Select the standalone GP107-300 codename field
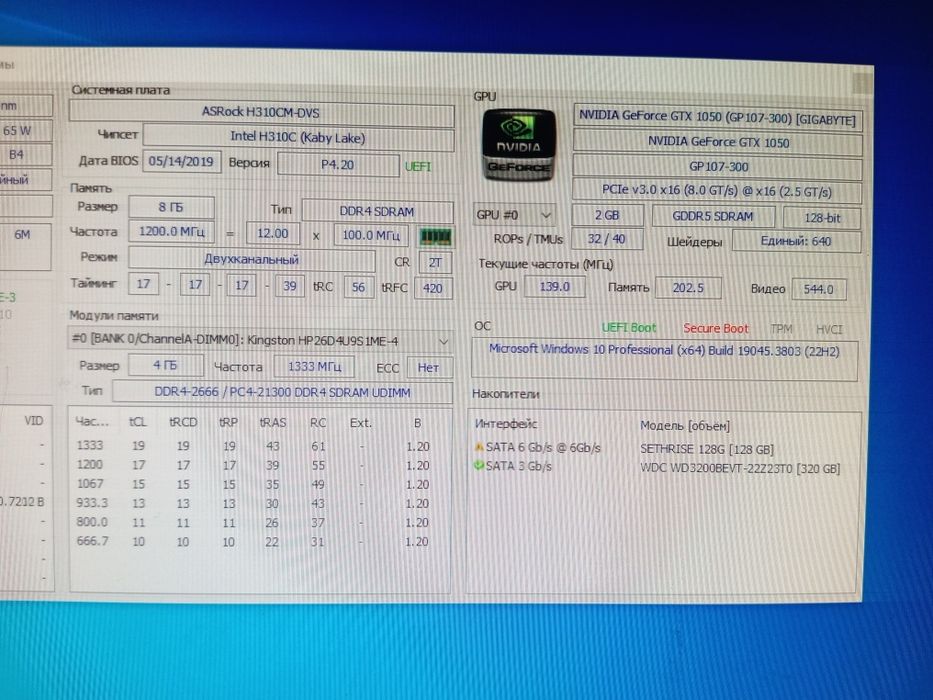This screenshot has width=933, height=700. 718,167
